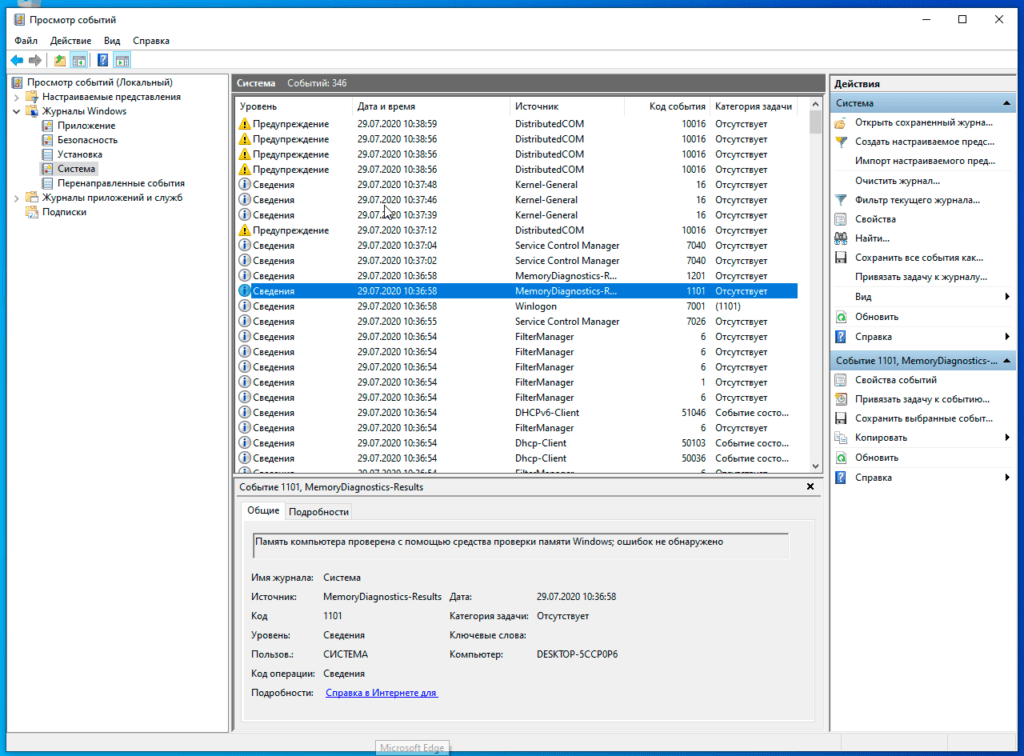Close the event 1101 preview pane

[x=810, y=486]
